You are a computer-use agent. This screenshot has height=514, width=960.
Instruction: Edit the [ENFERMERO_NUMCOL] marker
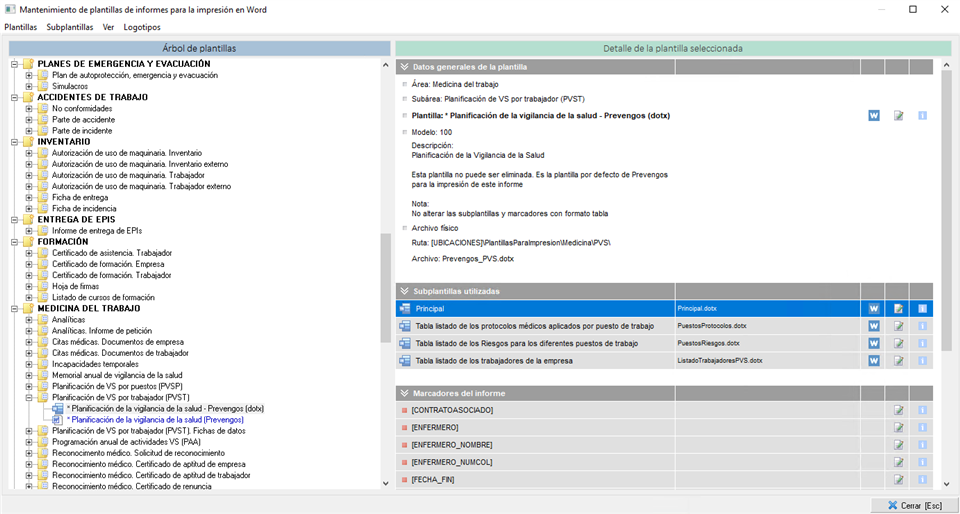click(x=898, y=462)
